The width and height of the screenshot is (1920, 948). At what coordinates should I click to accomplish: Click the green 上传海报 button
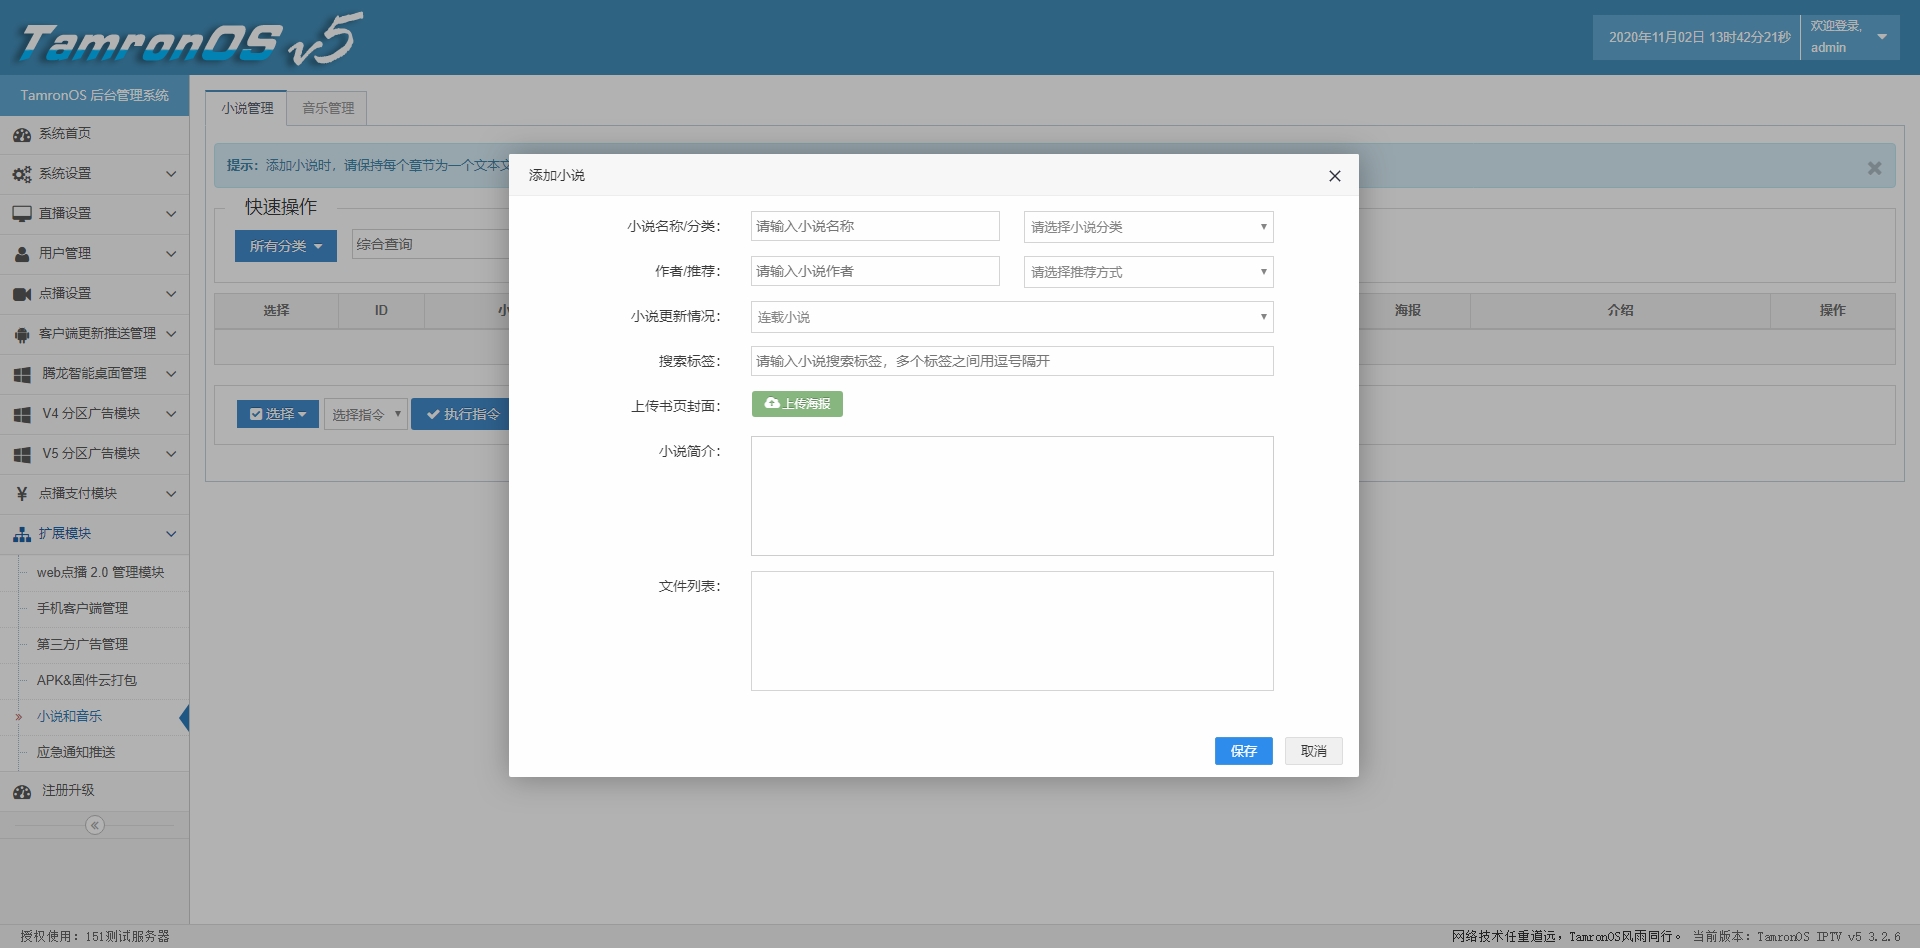[797, 404]
